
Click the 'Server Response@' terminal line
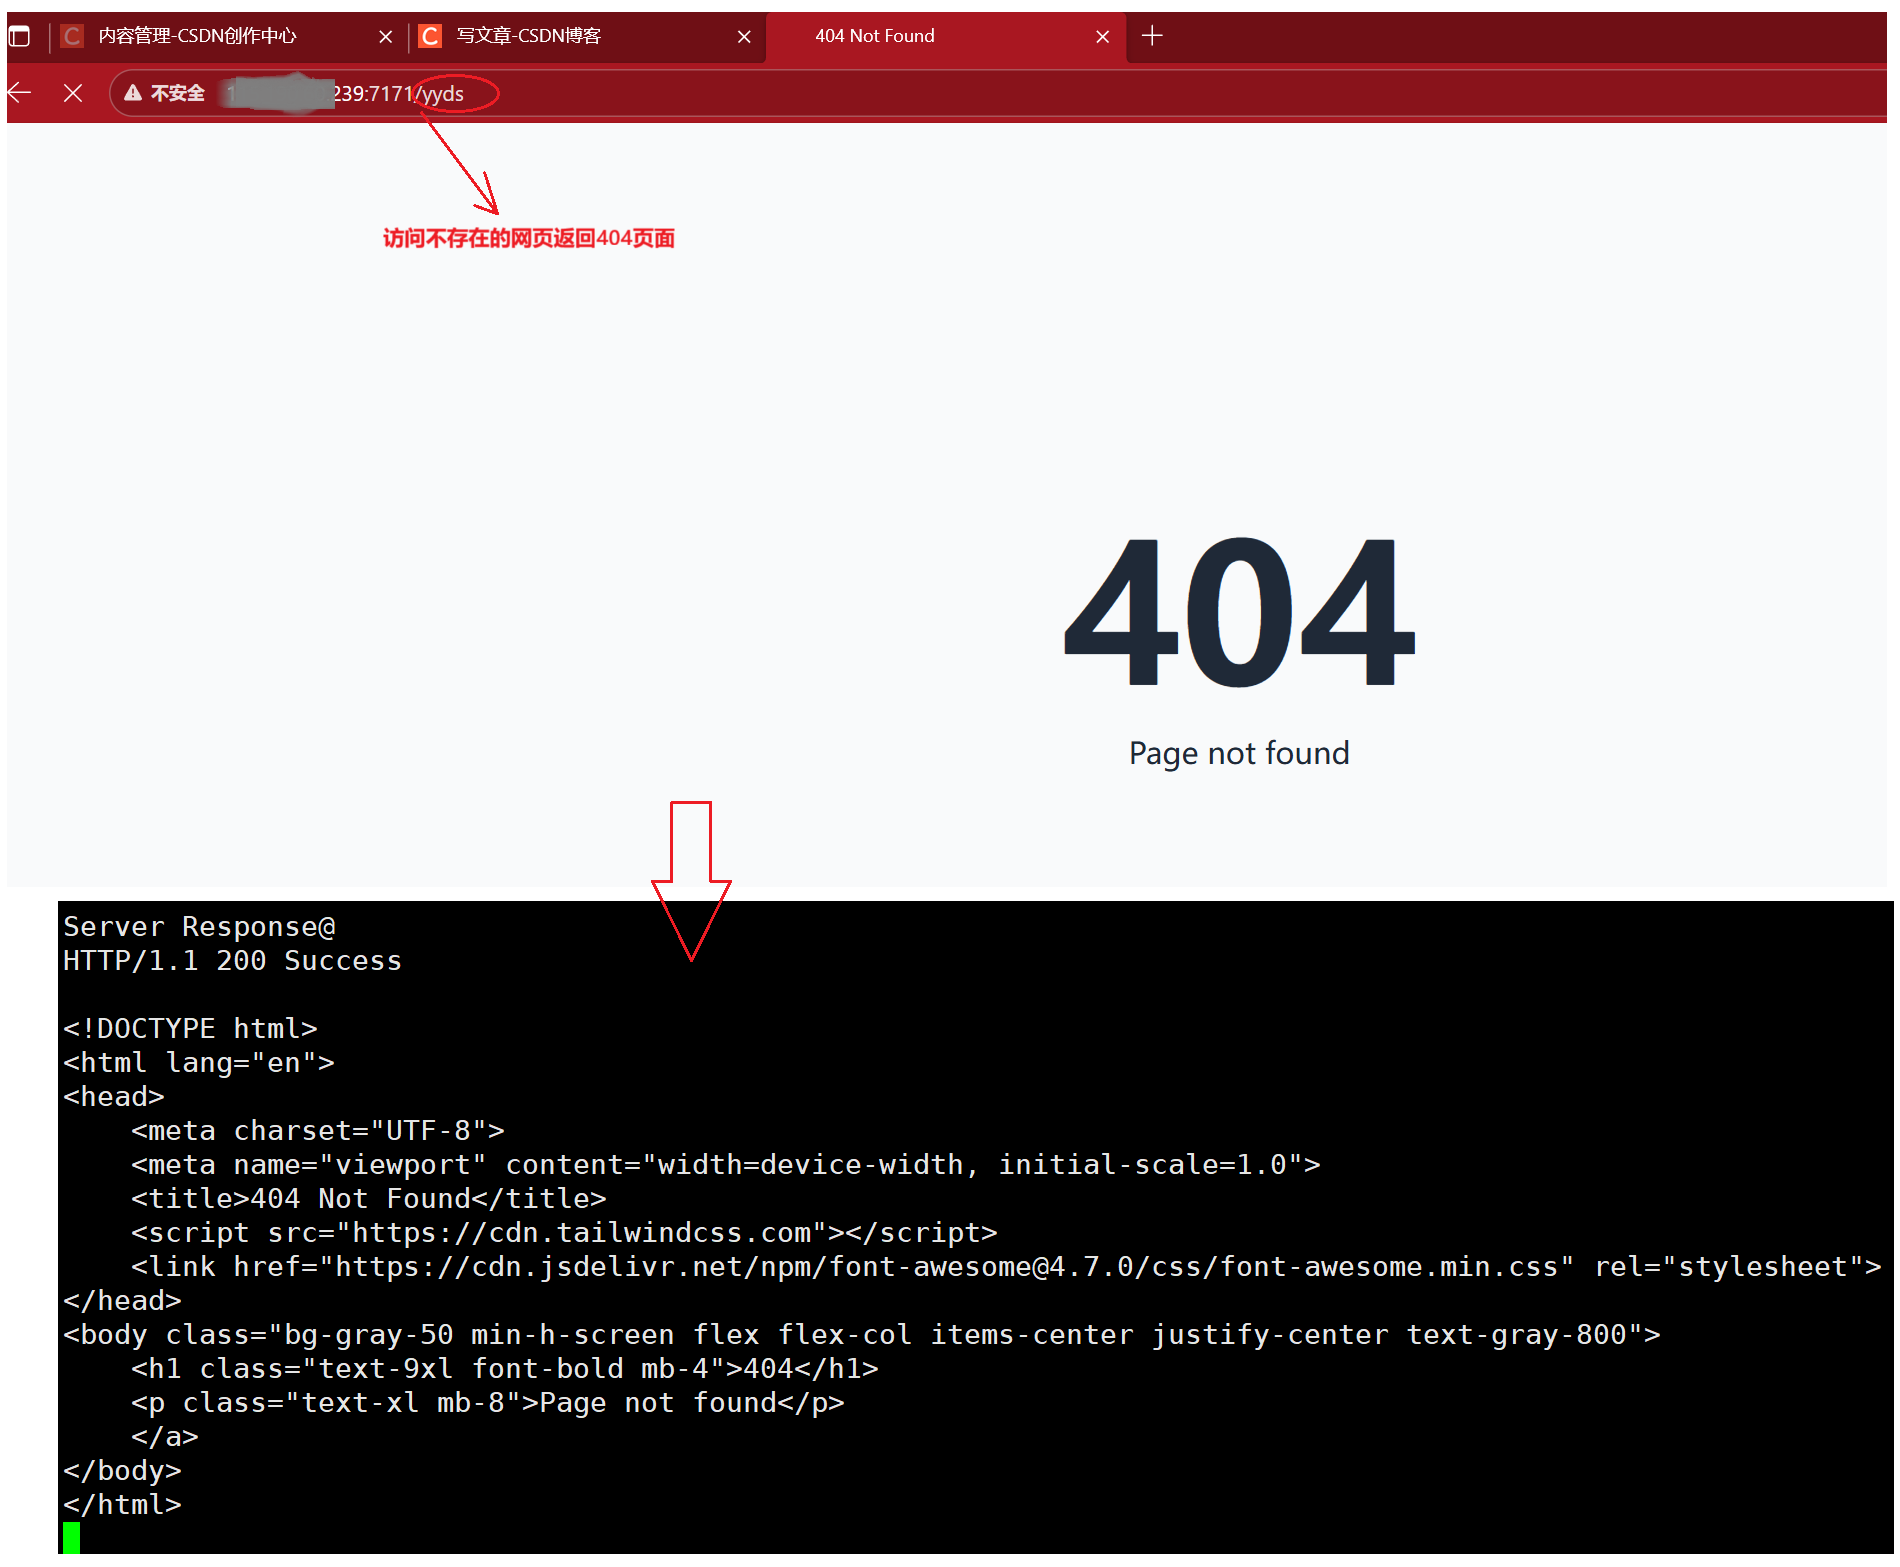point(199,927)
